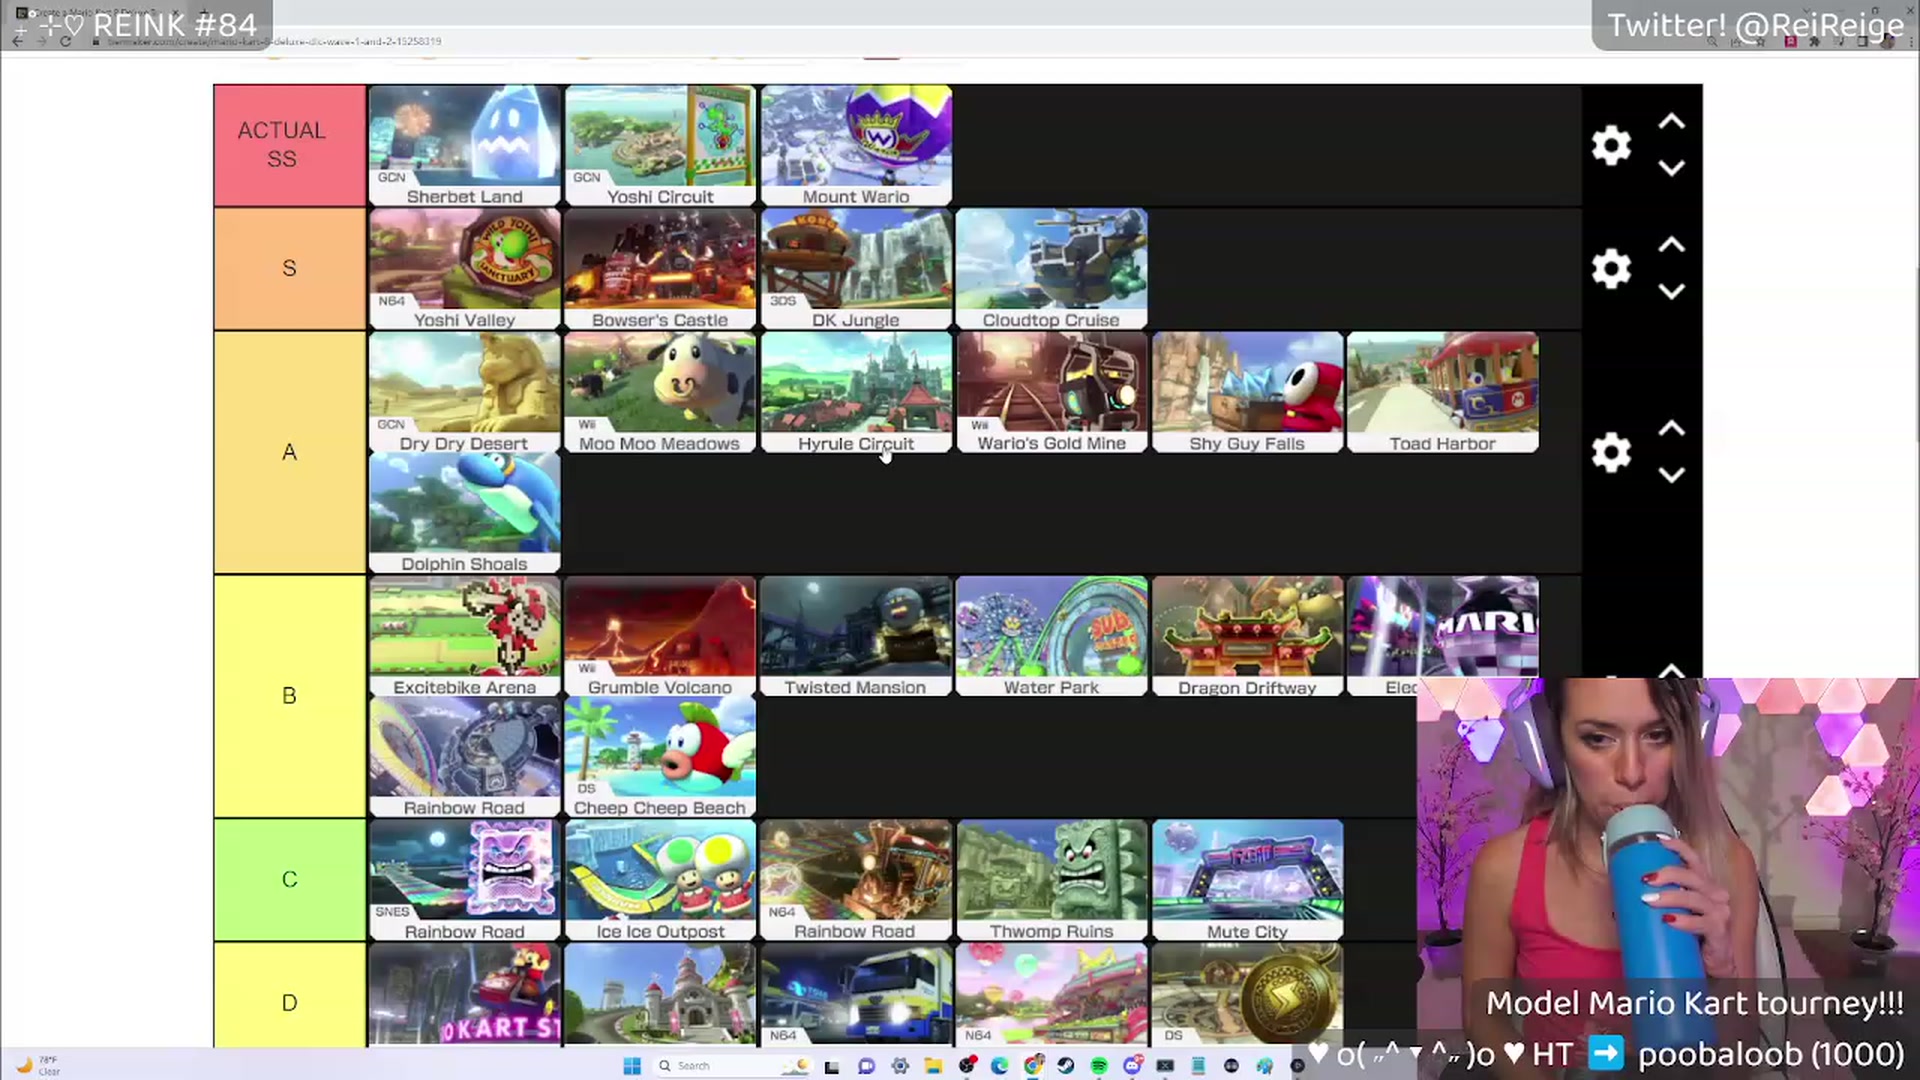
Task: Click the ACTUAL SS tier label
Action: [x=289, y=145]
